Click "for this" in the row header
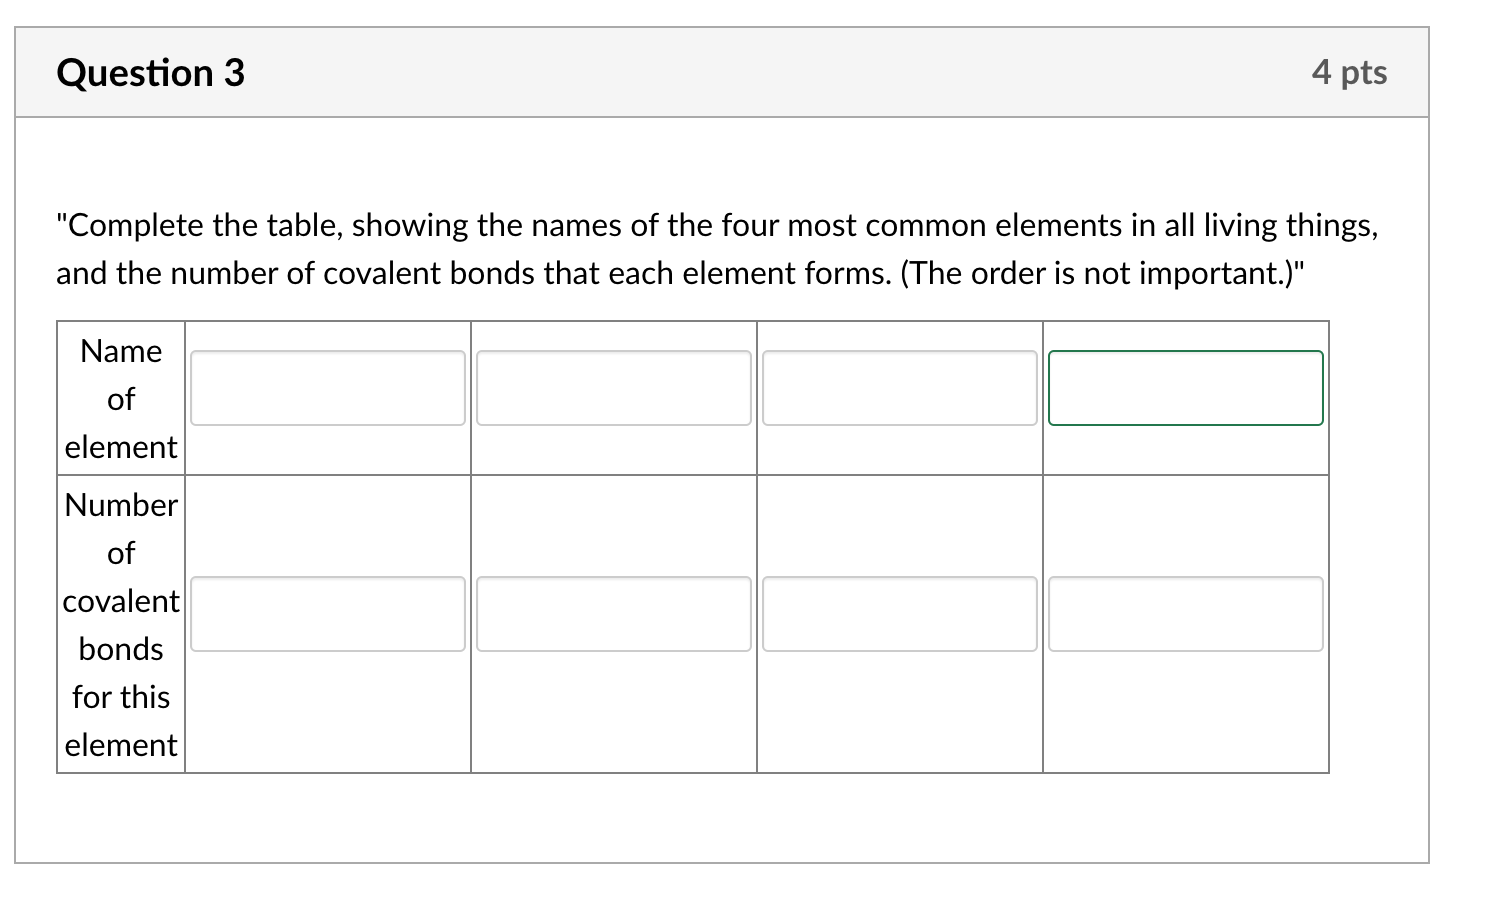The image size is (1504, 904). (121, 697)
